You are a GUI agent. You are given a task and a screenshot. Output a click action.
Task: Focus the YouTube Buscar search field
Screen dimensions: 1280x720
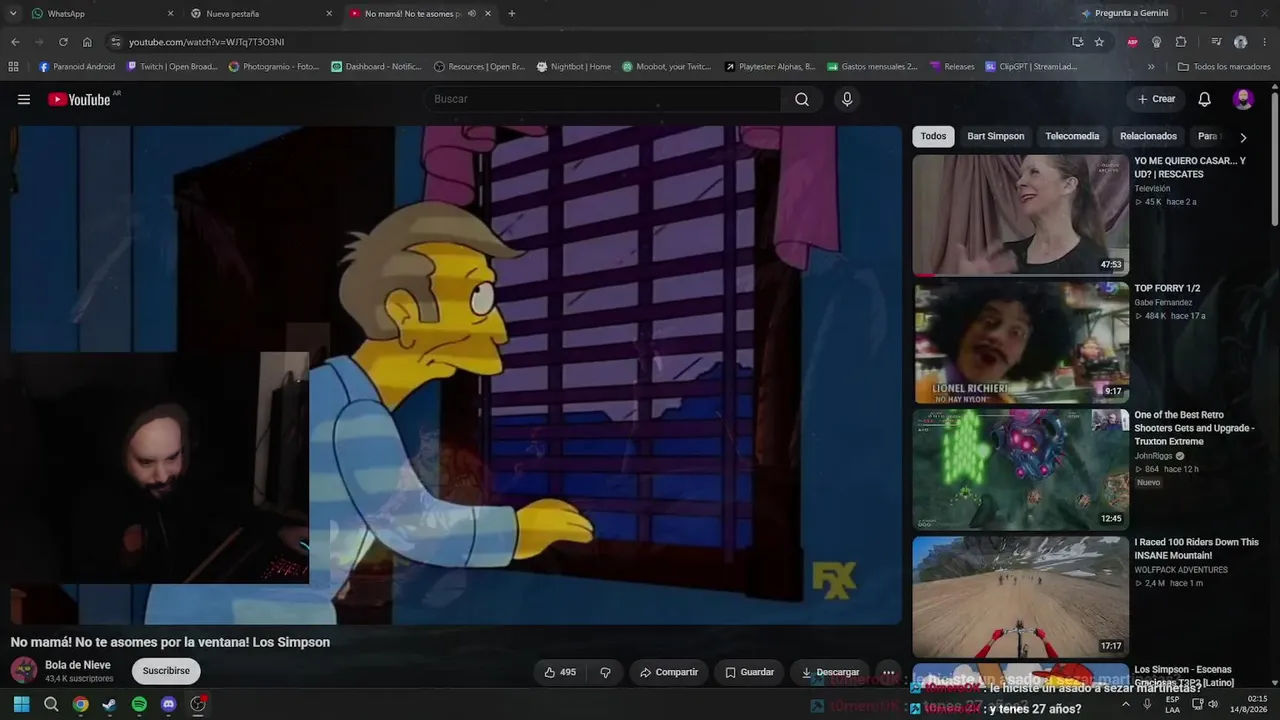pos(604,99)
